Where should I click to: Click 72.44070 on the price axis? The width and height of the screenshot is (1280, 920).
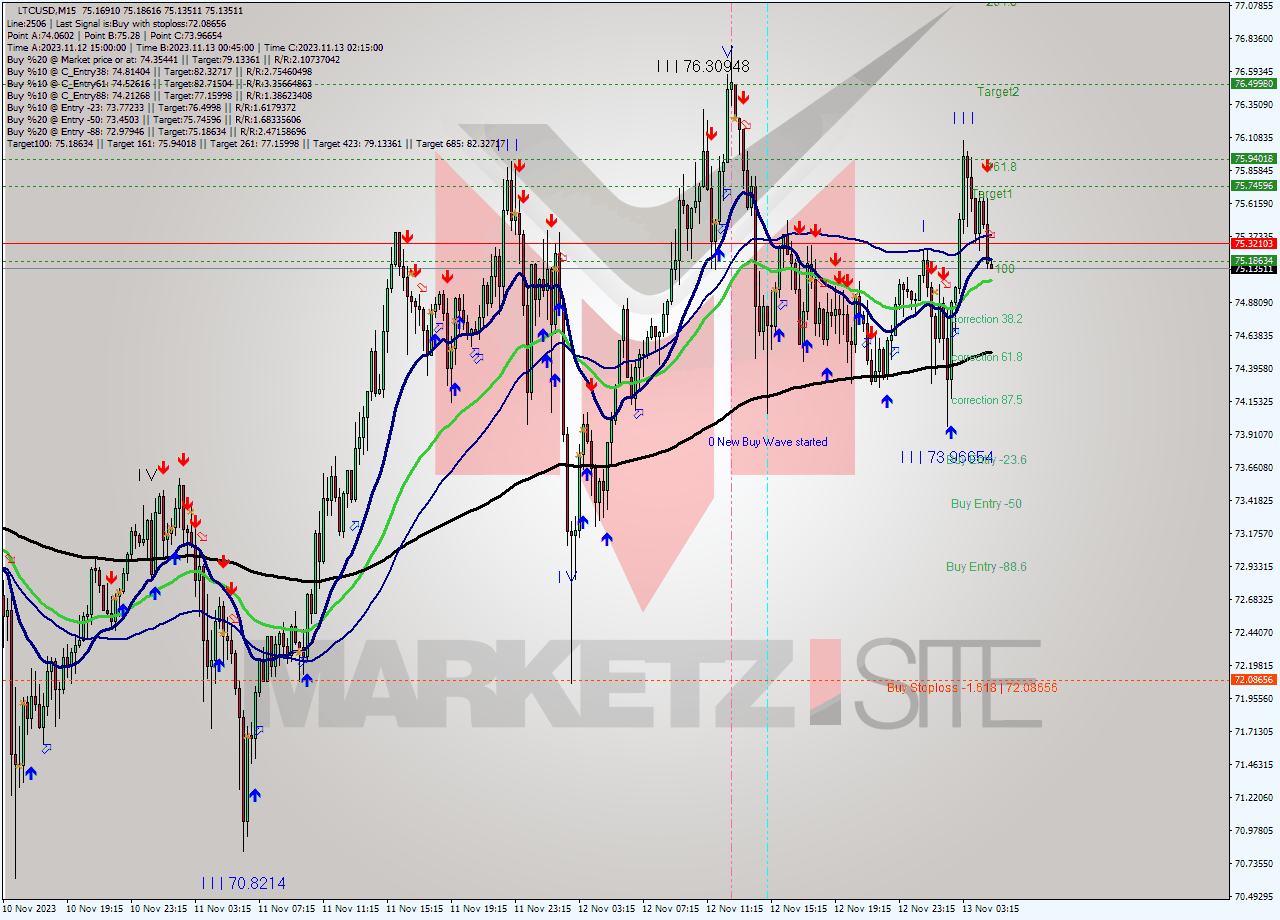pos(1254,633)
